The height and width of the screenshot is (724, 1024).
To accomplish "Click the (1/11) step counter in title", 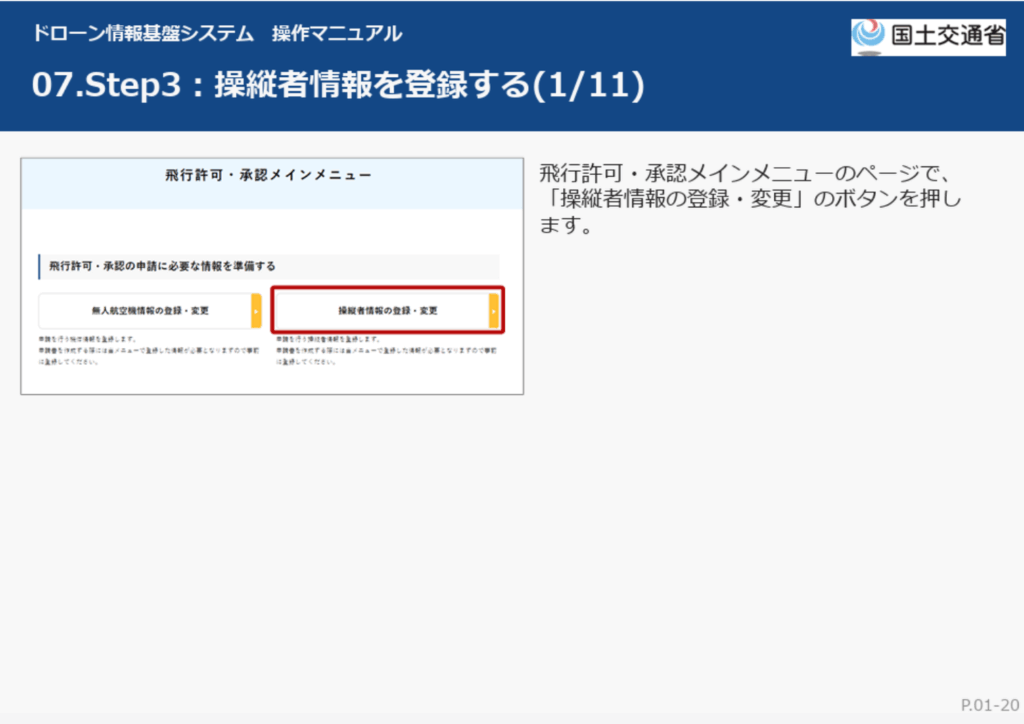I will [587, 86].
